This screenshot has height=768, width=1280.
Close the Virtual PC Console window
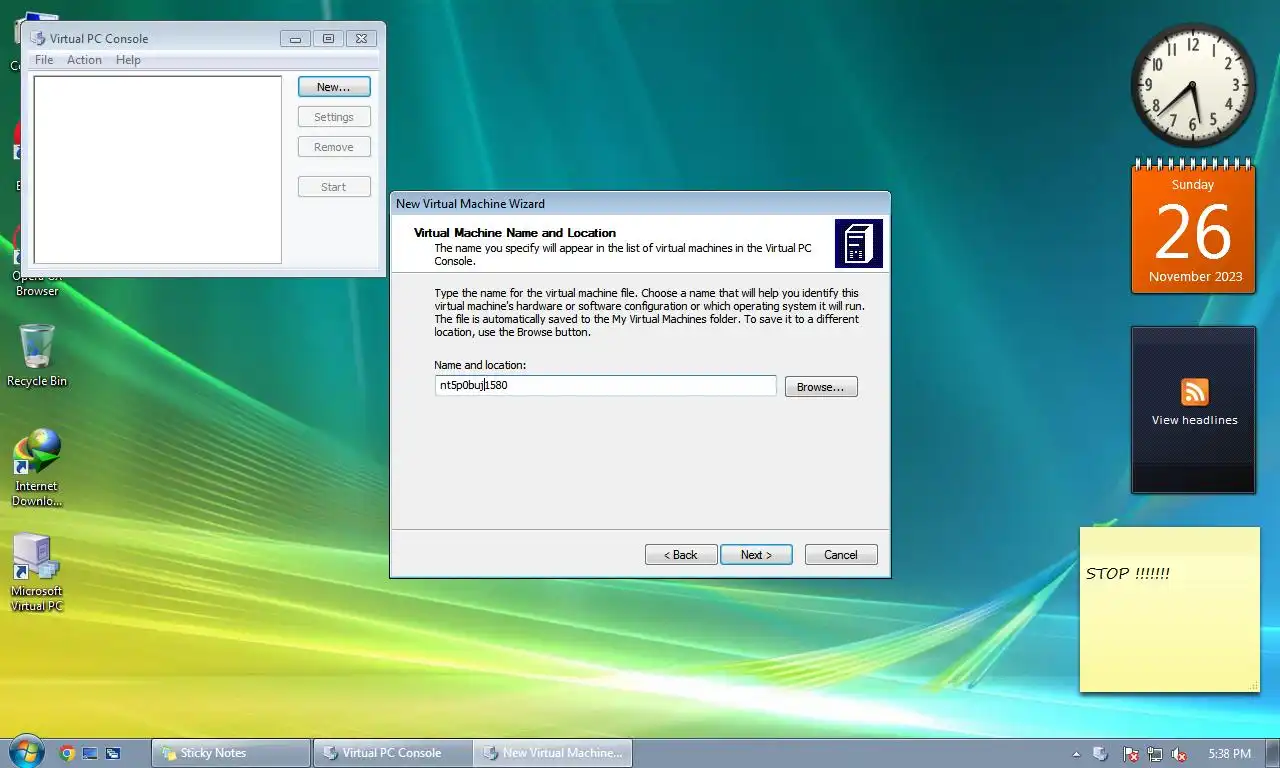tap(361, 39)
